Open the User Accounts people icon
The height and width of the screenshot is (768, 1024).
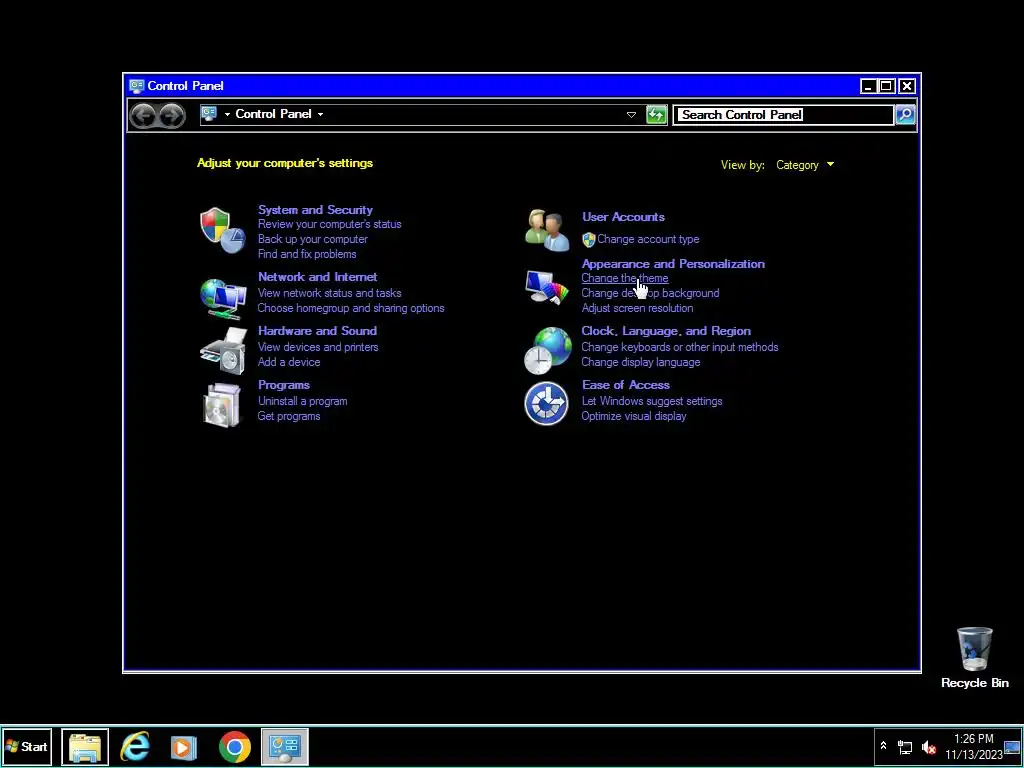click(x=547, y=230)
